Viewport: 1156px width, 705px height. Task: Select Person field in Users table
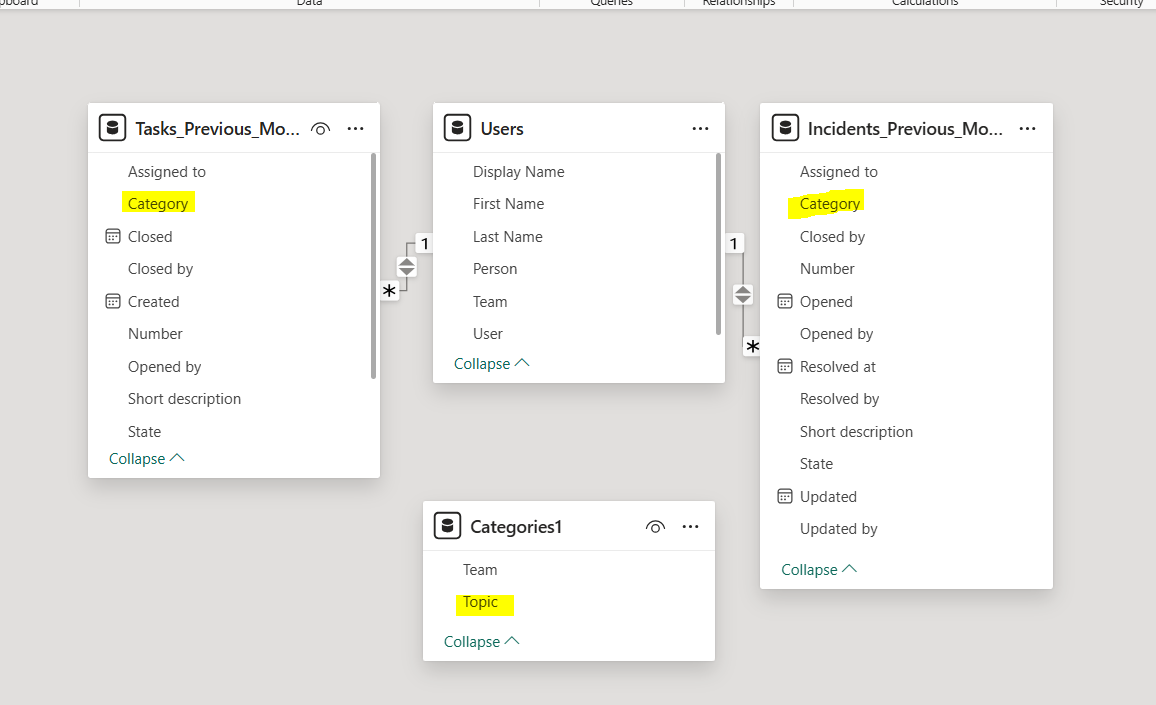coord(495,268)
